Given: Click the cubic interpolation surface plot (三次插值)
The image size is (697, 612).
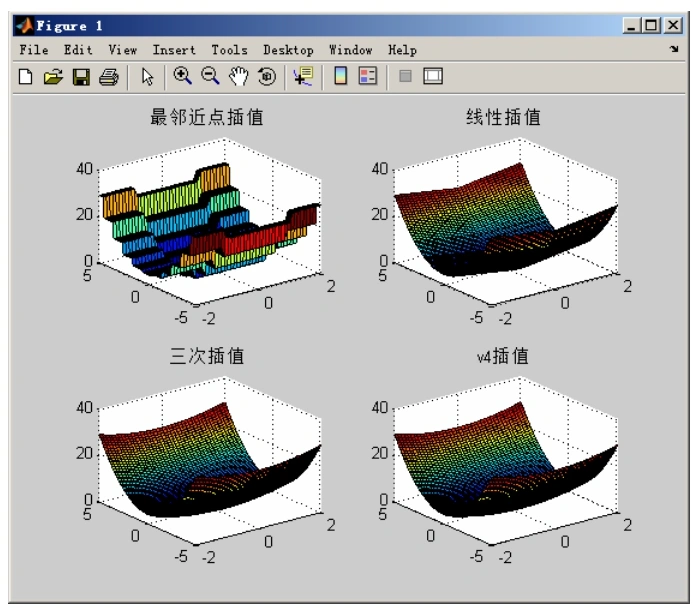Looking at the screenshot, I should tap(209, 461).
